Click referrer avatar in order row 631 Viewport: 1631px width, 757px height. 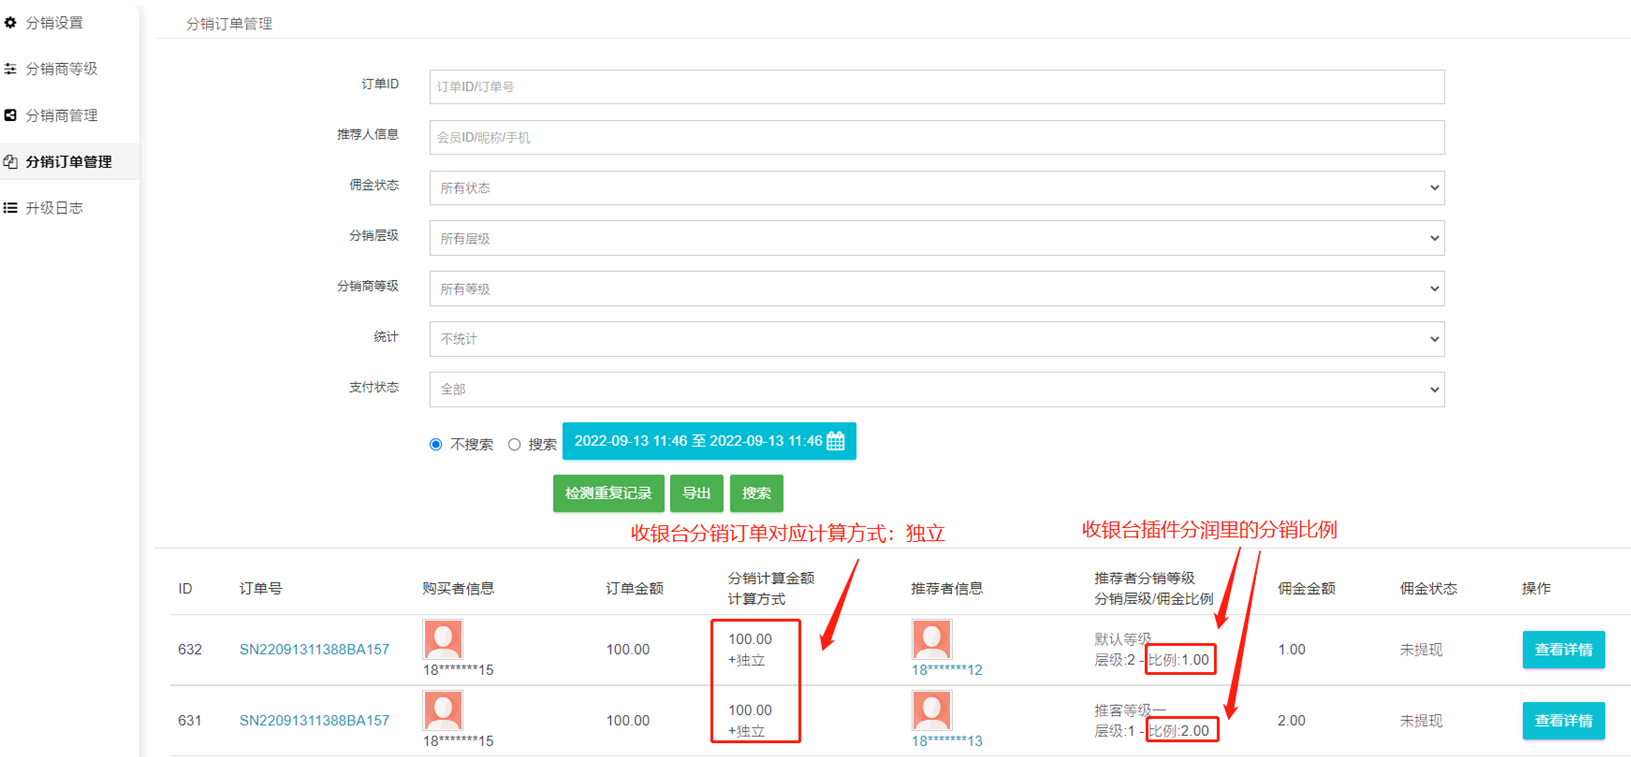[931, 710]
